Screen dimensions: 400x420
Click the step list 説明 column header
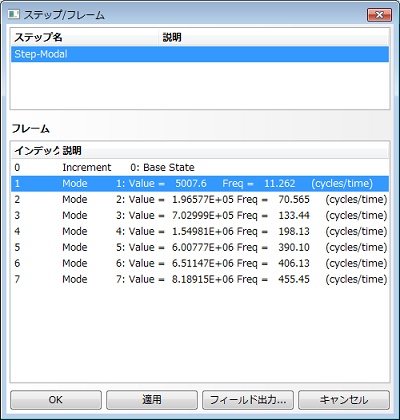[x=273, y=37]
